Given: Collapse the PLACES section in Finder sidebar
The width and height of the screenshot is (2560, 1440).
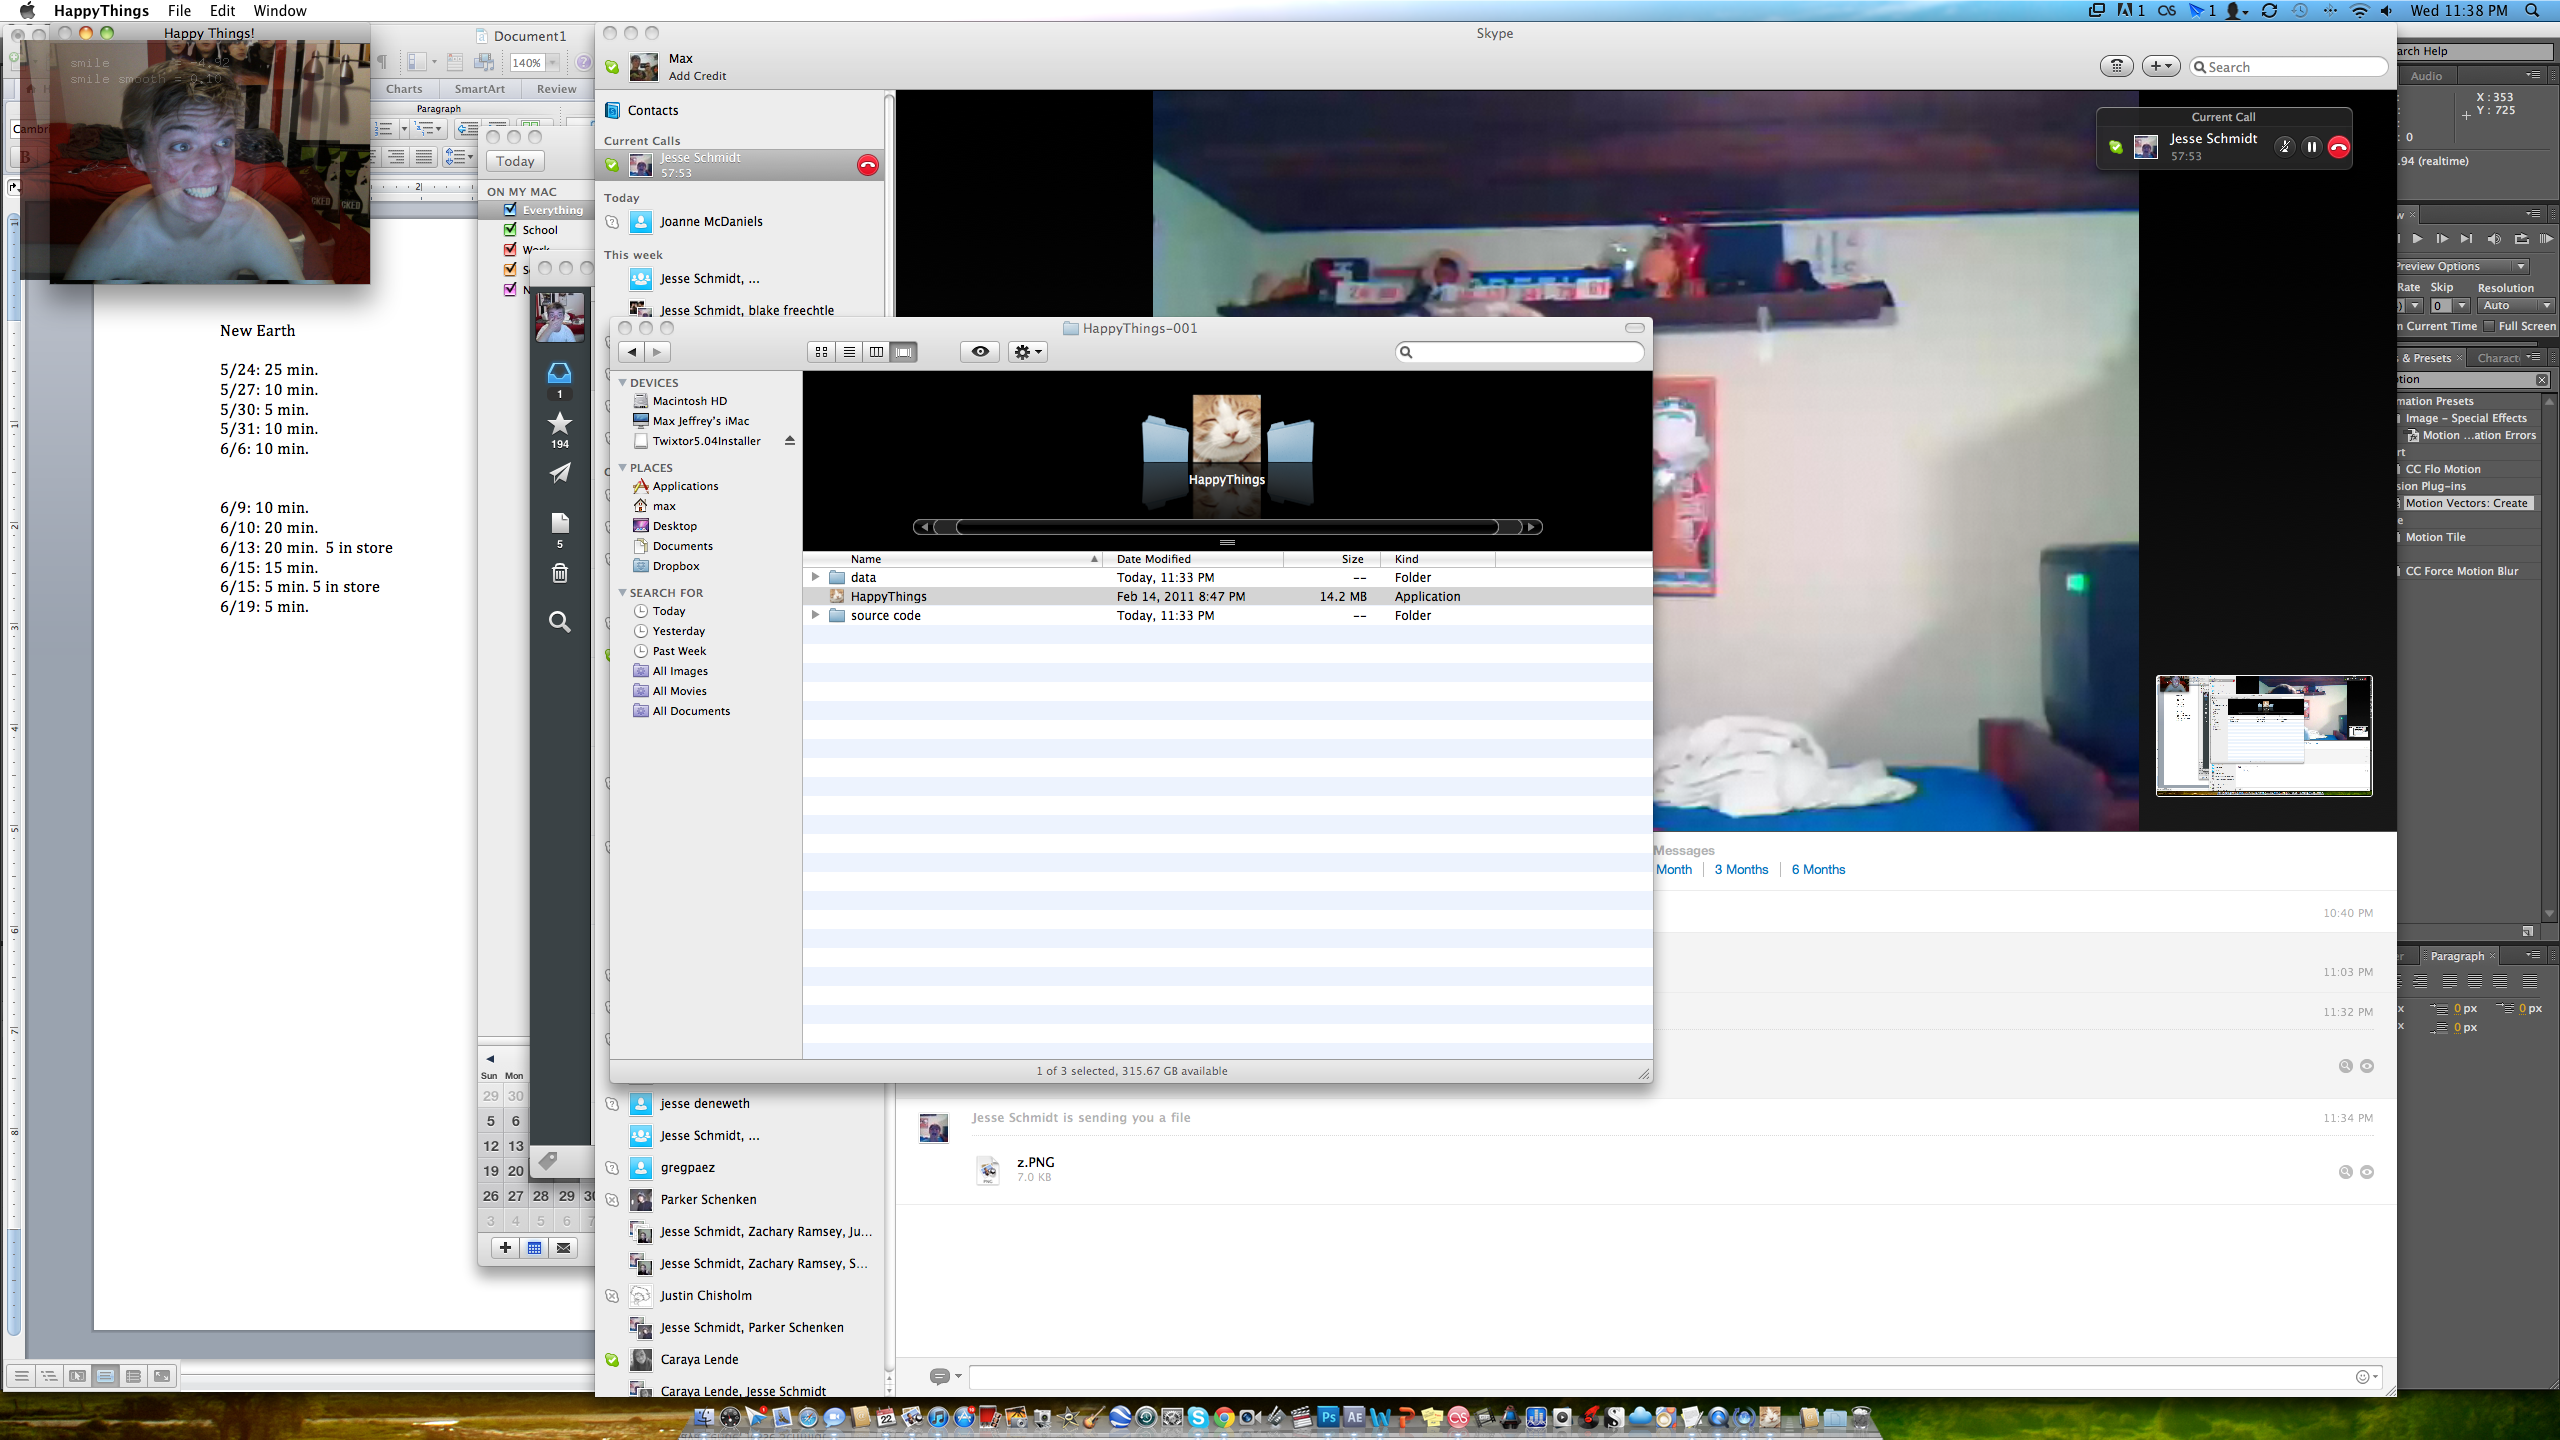Looking at the screenshot, I should click(x=622, y=468).
